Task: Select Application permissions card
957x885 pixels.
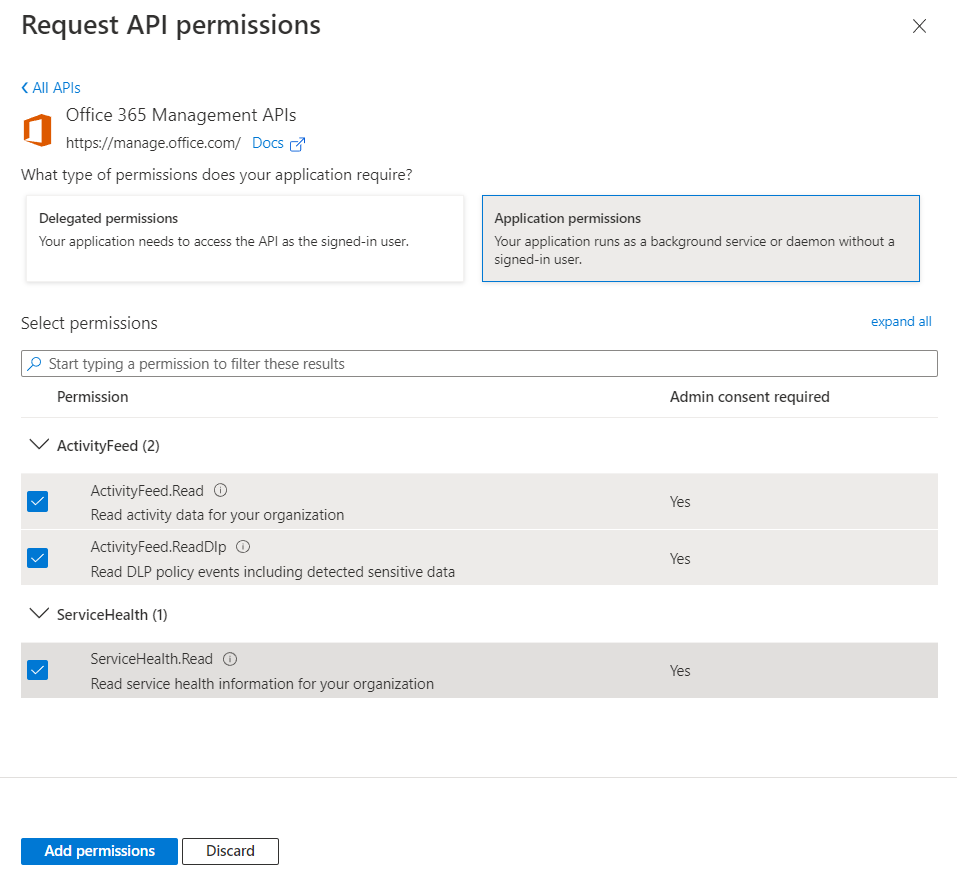Action: pyautogui.click(x=701, y=239)
